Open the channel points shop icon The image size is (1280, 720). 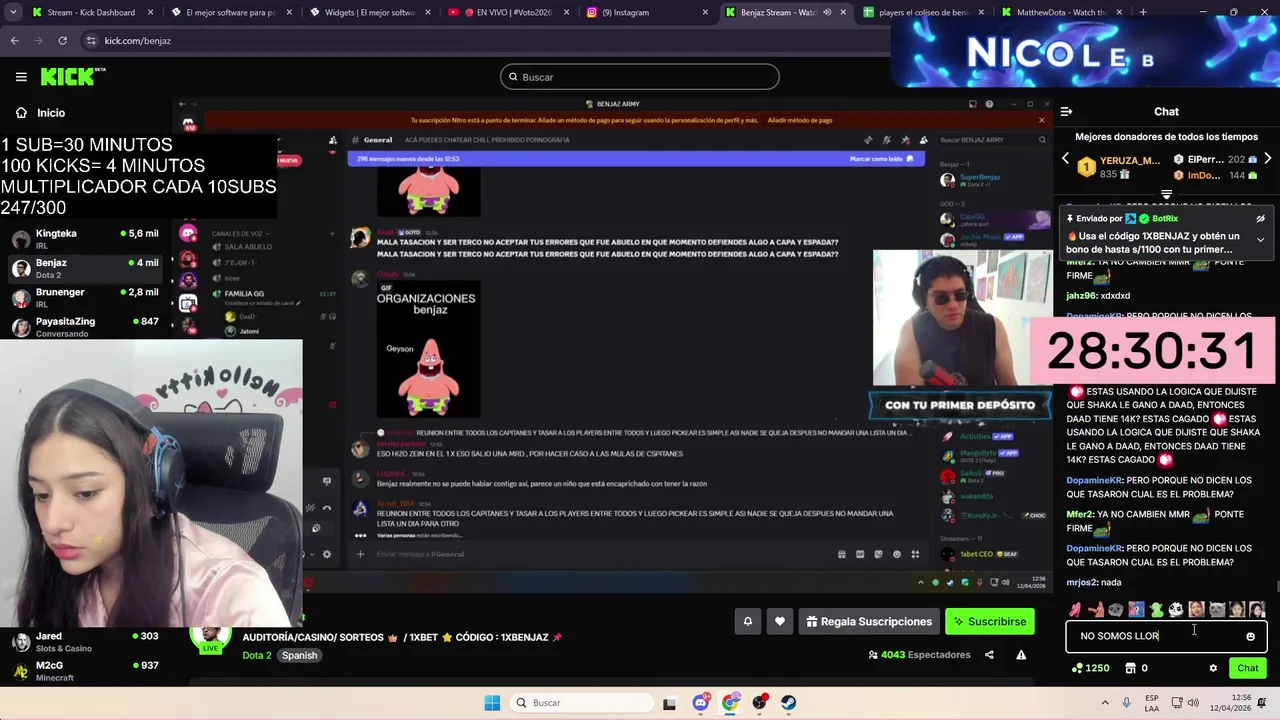click(x=1131, y=668)
